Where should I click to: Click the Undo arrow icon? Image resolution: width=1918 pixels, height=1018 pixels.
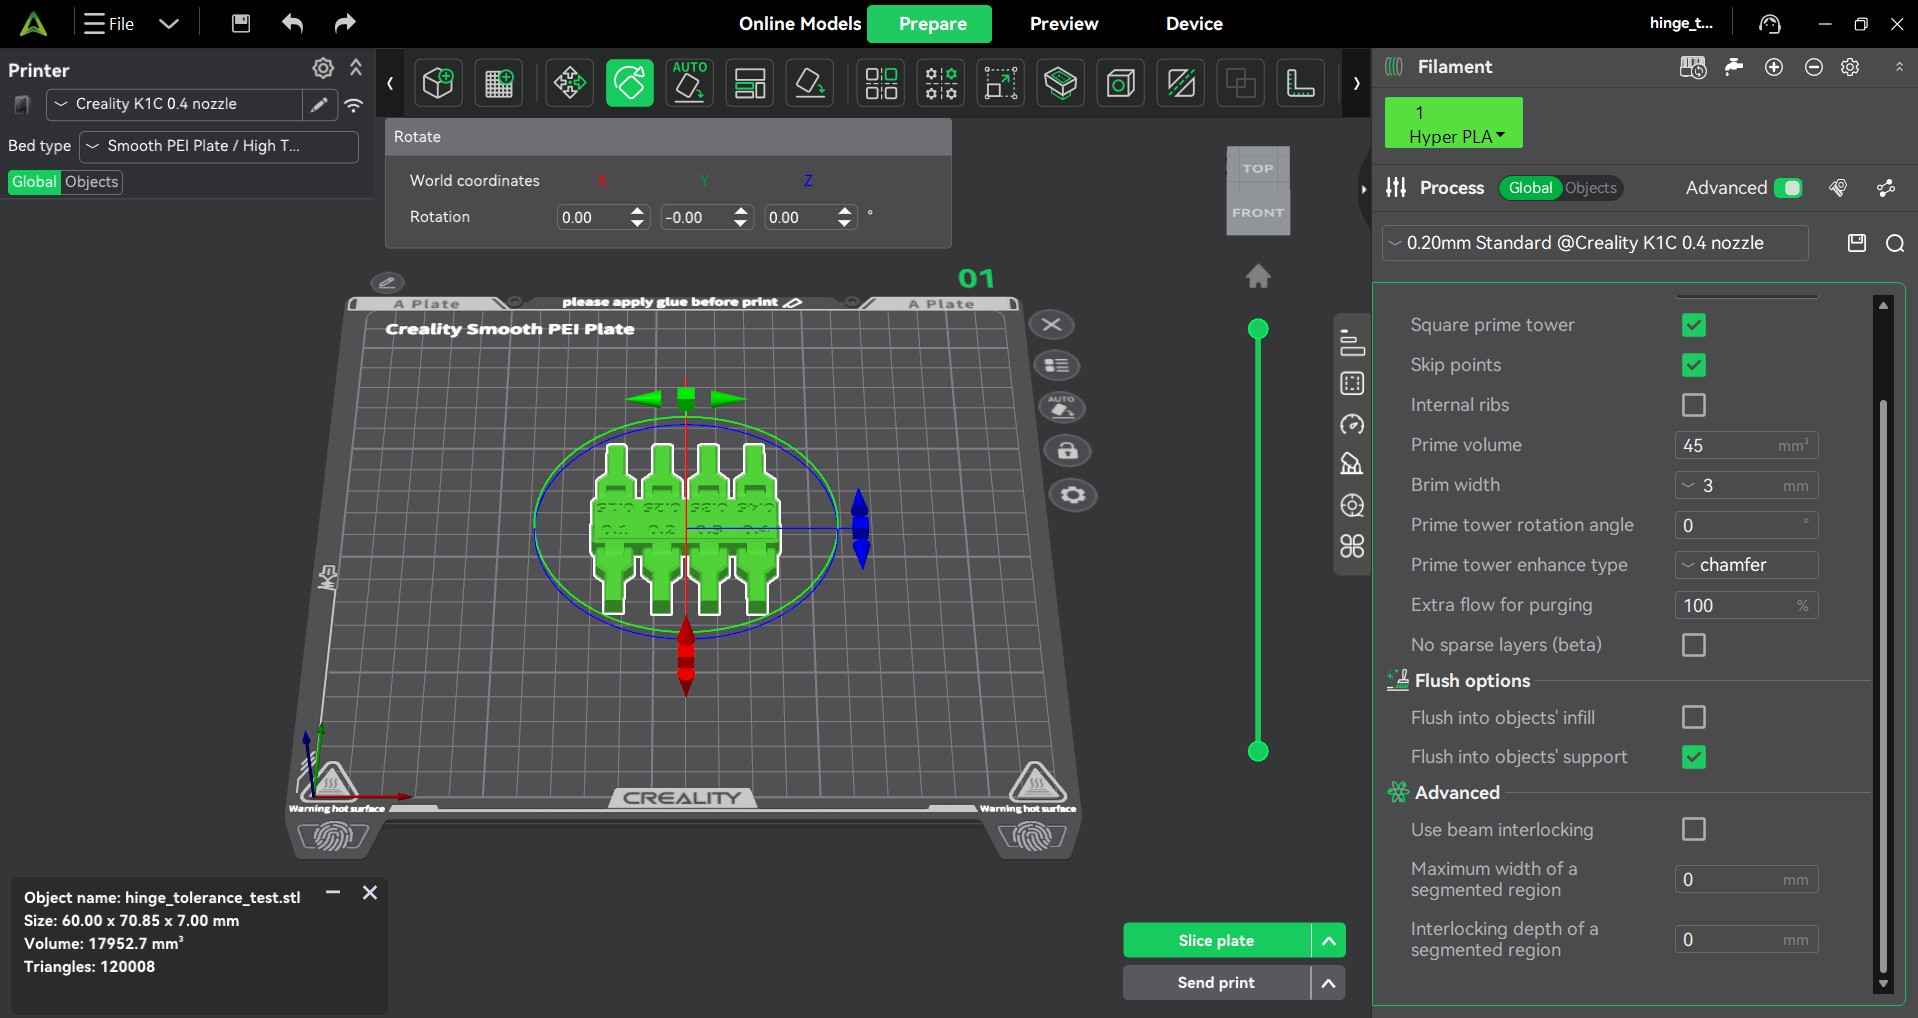(x=292, y=23)
